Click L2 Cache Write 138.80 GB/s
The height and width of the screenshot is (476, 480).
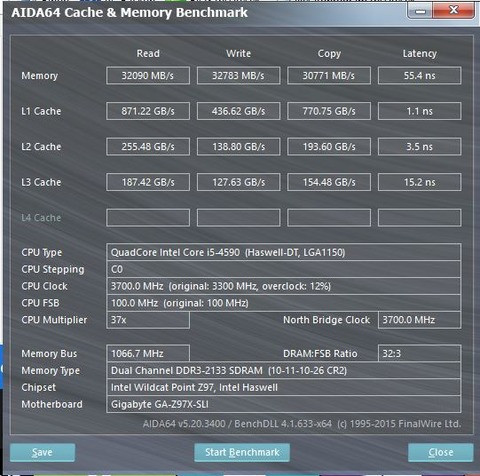(x=238, y=147)
